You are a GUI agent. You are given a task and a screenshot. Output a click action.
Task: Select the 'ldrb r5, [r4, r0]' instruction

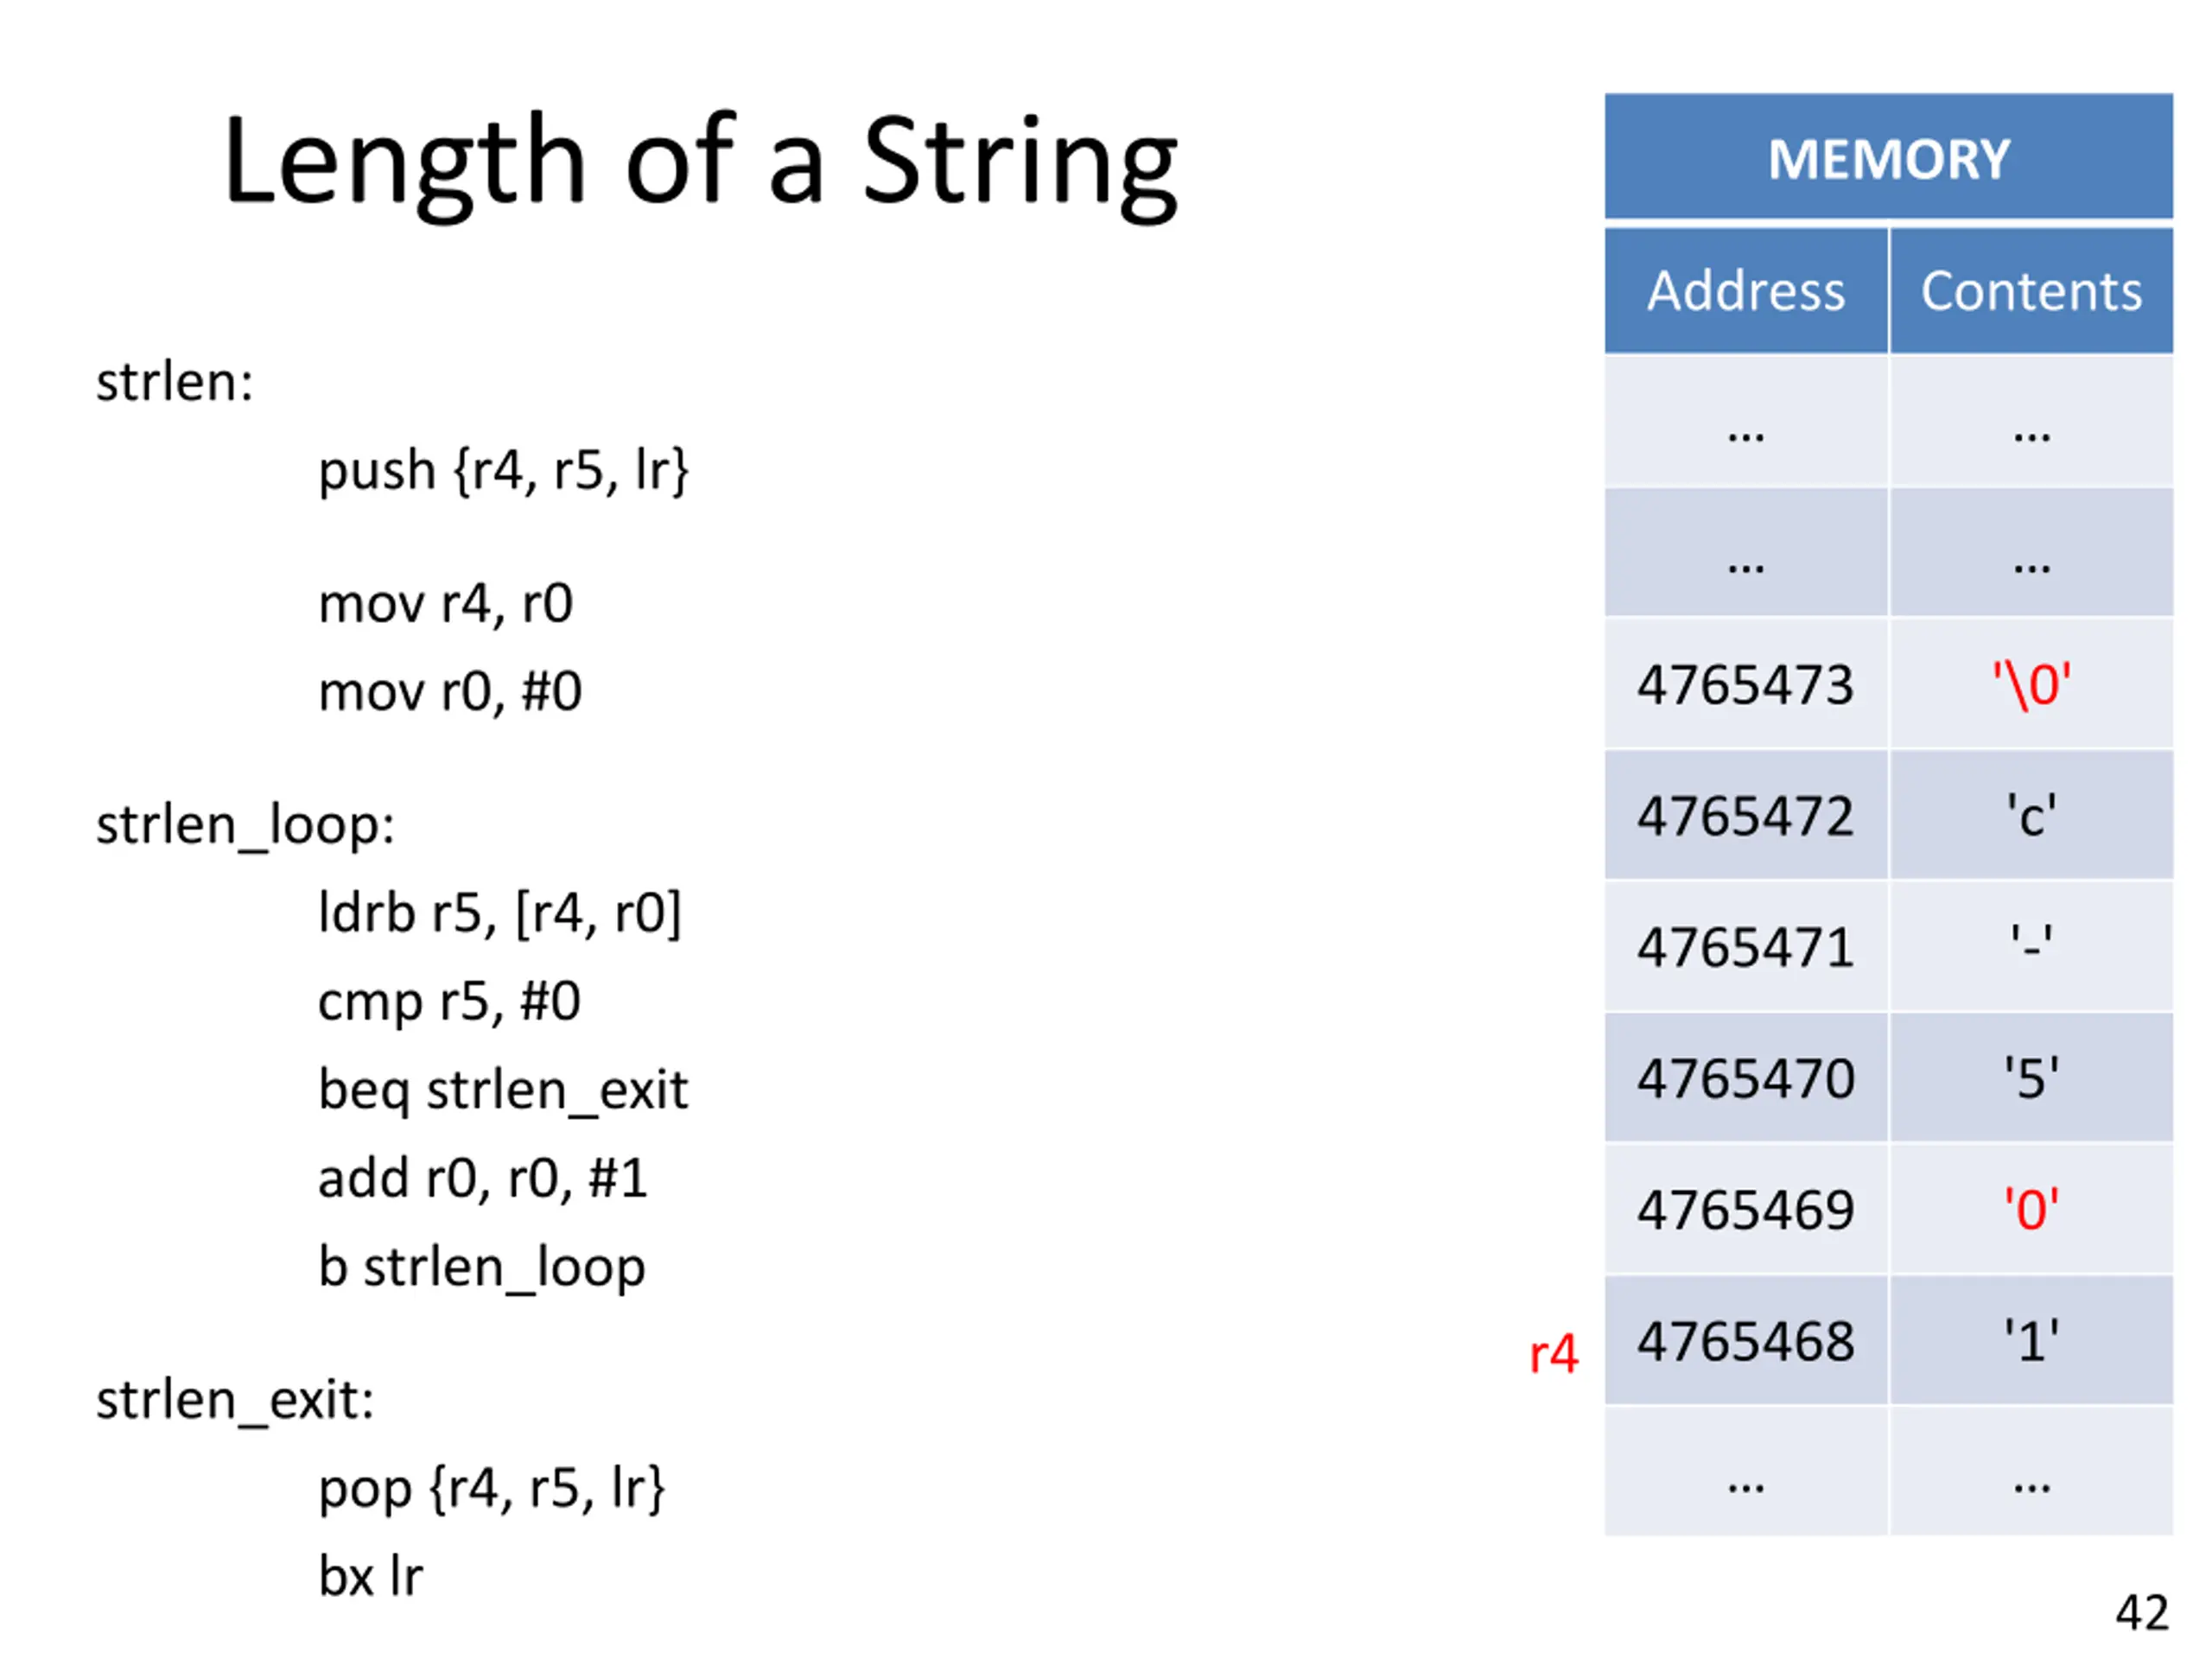(x=499, y=913)
